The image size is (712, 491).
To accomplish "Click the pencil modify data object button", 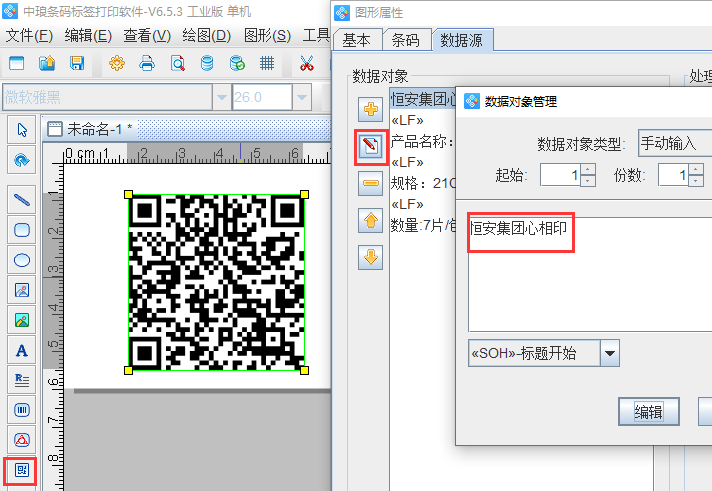I will pyautogui.click(x=371, y=147).
